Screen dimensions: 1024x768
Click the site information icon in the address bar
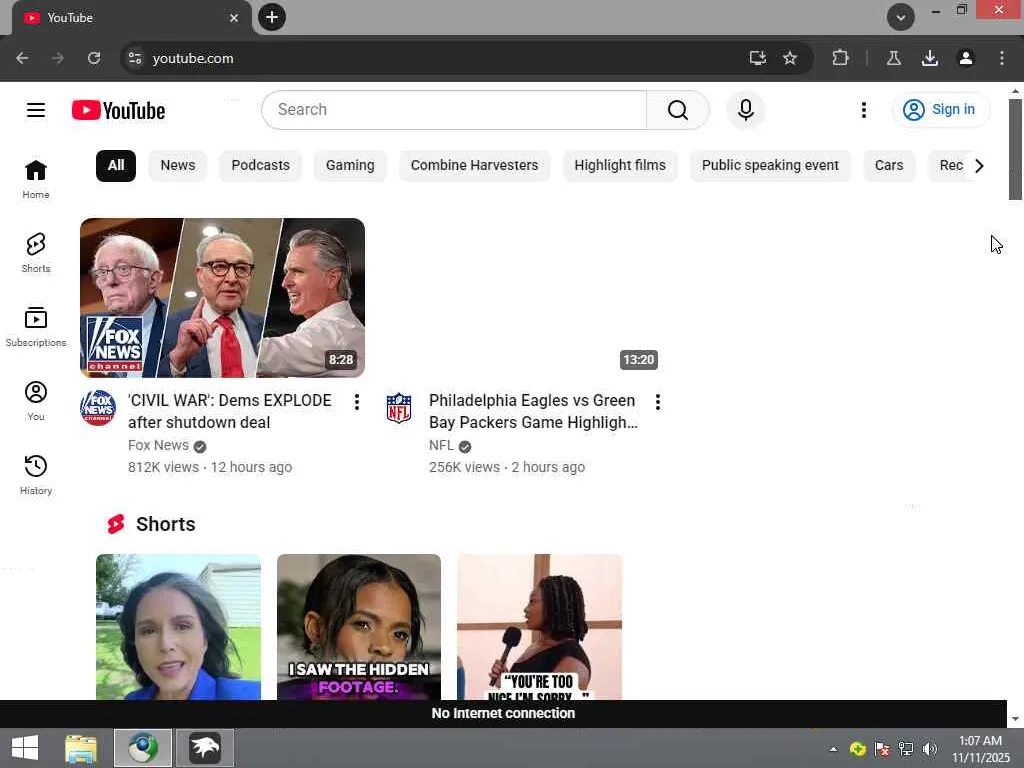click(x=135, y=58)
